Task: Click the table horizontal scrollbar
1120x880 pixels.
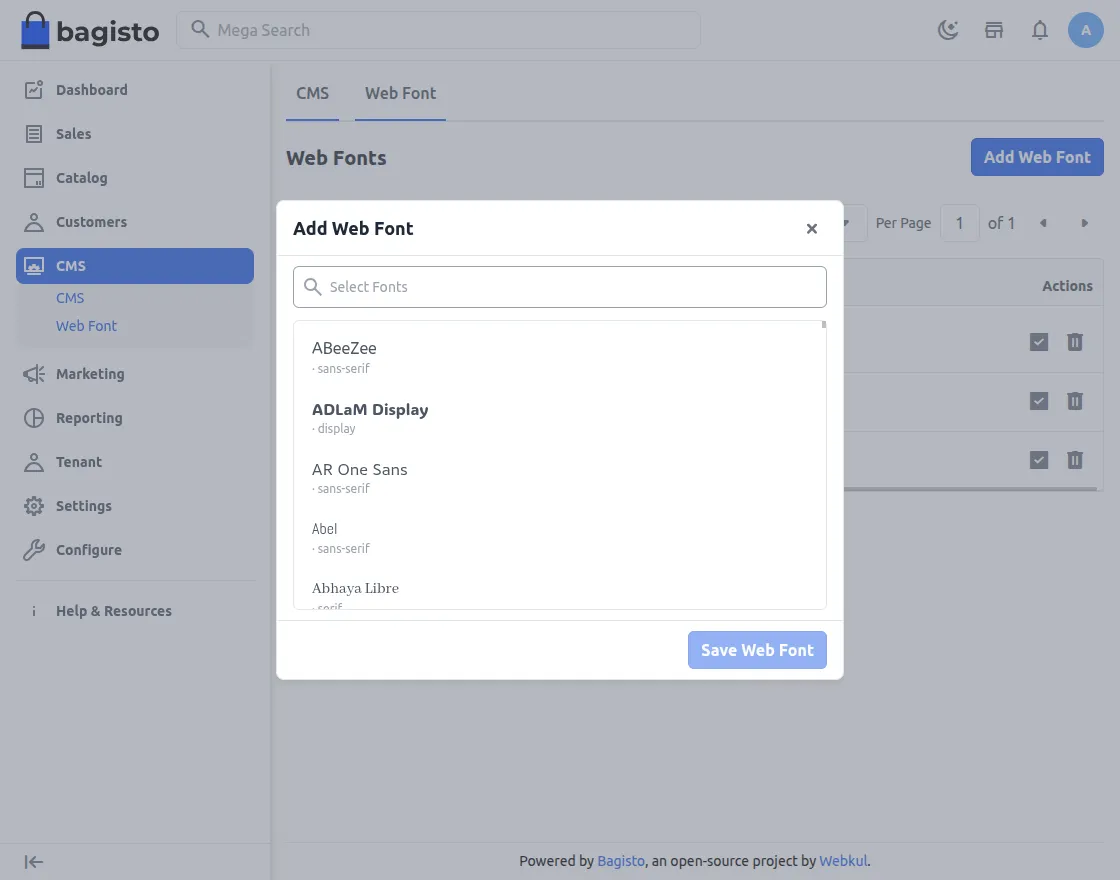Action: pyautogui.click(x=970, y=489)
